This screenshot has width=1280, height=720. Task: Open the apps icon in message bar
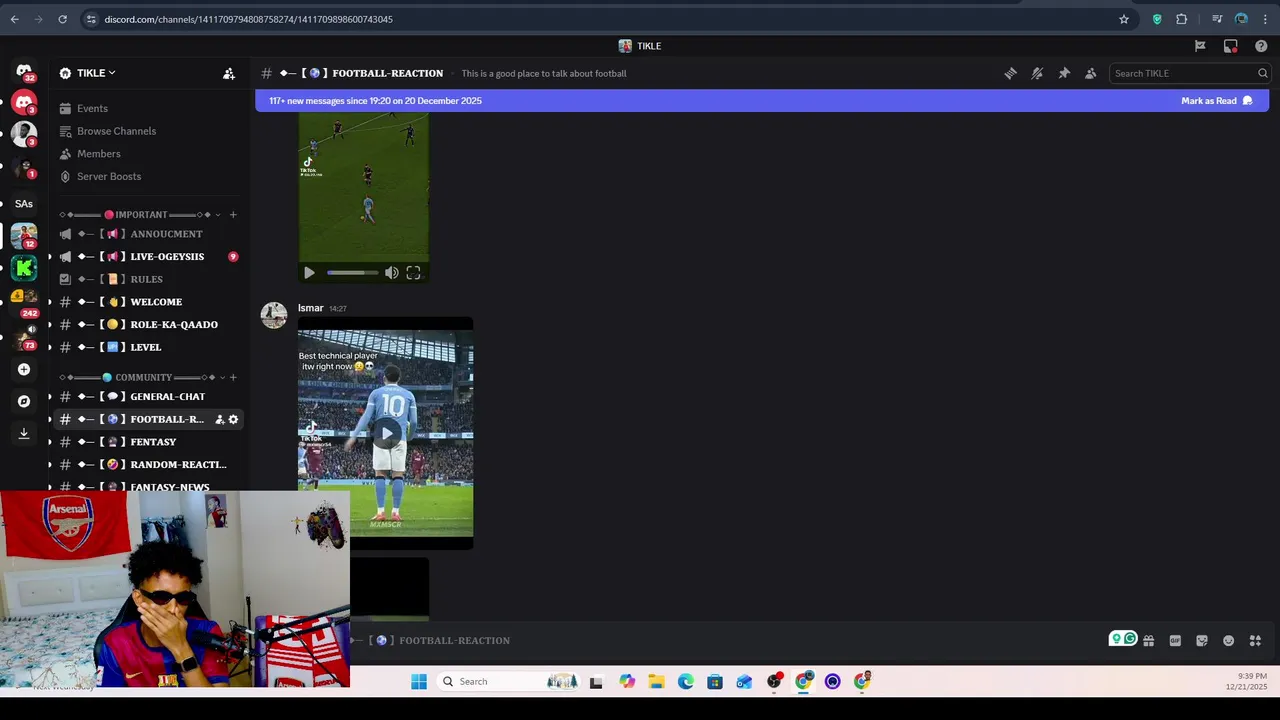pyautogui.click(x=1255, y=640)
